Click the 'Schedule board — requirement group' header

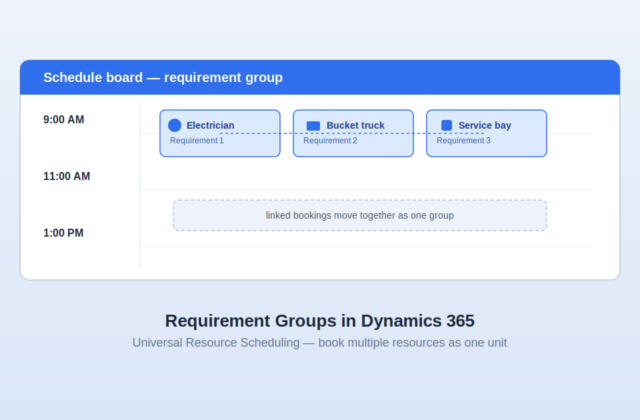pos(320,78)
